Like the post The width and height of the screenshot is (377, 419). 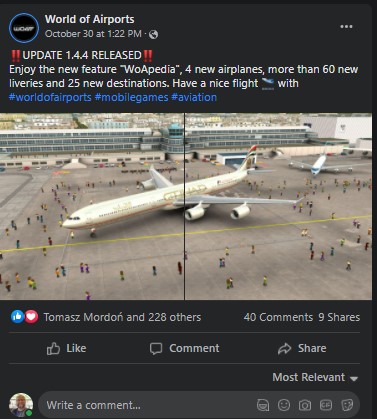[x=66, y=348]
